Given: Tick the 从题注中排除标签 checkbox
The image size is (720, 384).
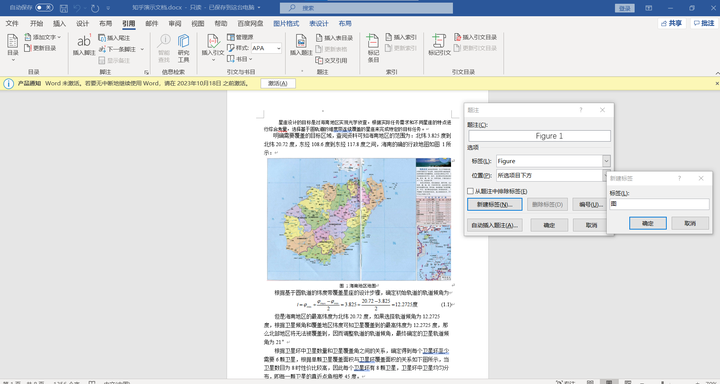Looking at the screenshot, I should click(470, 191).
